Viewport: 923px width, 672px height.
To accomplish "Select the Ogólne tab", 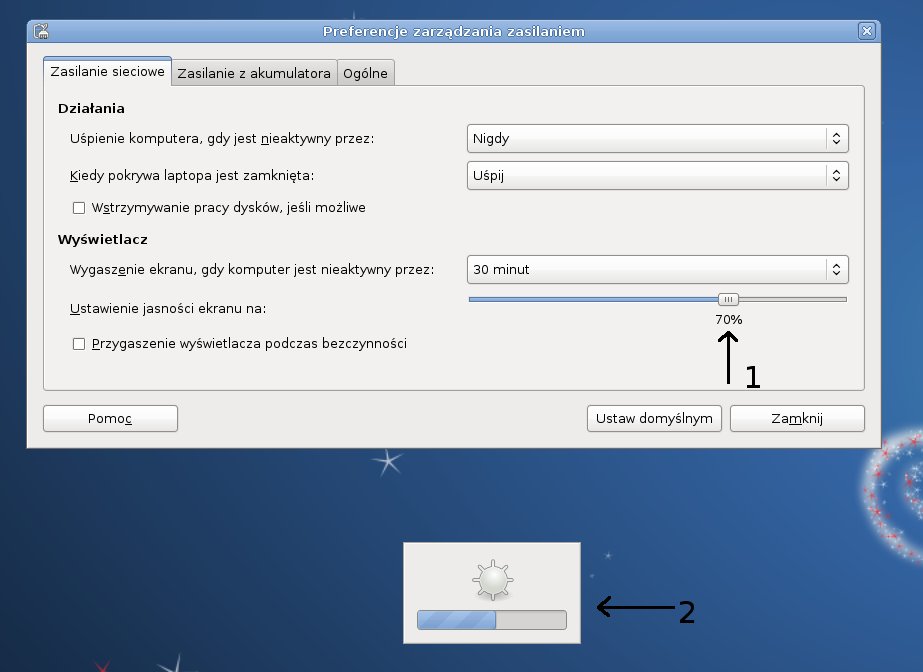I will [x=365, y=73].
